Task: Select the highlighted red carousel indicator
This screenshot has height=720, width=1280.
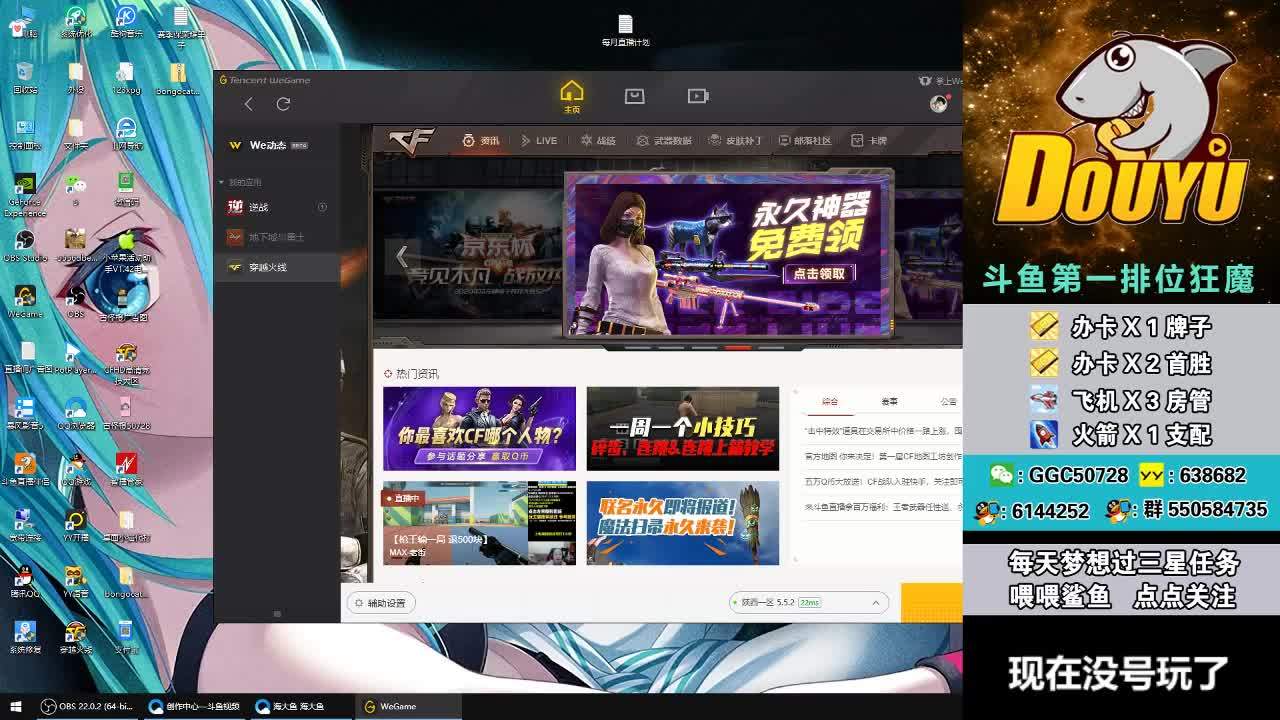Action: coord(737,348)
